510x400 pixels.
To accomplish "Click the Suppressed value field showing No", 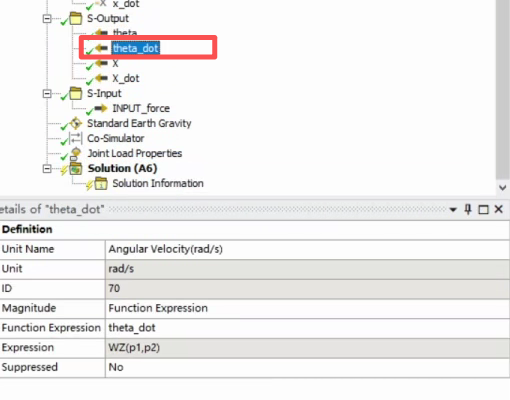I will (x=307, y=367).
